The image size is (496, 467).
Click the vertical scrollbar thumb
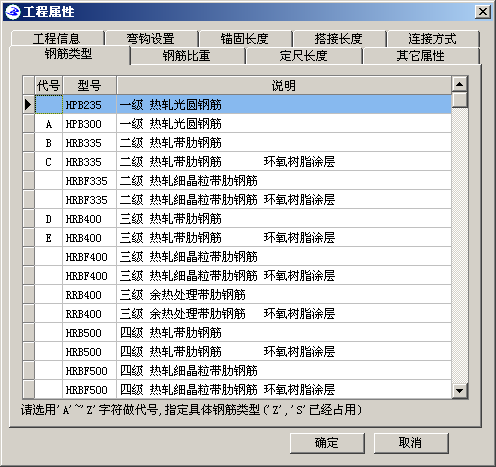460,100
